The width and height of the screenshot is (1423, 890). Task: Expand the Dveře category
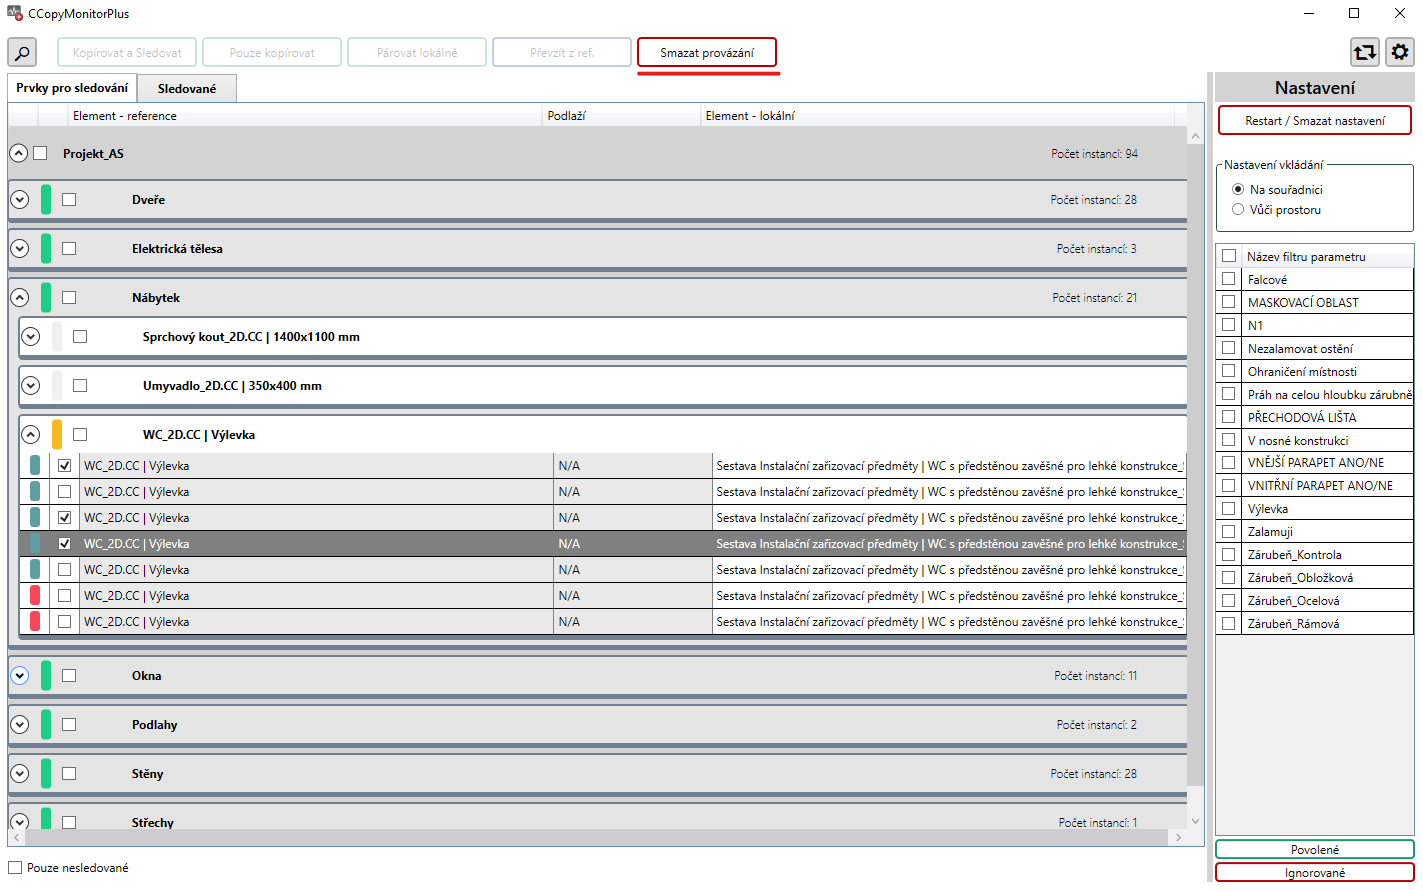19,199
